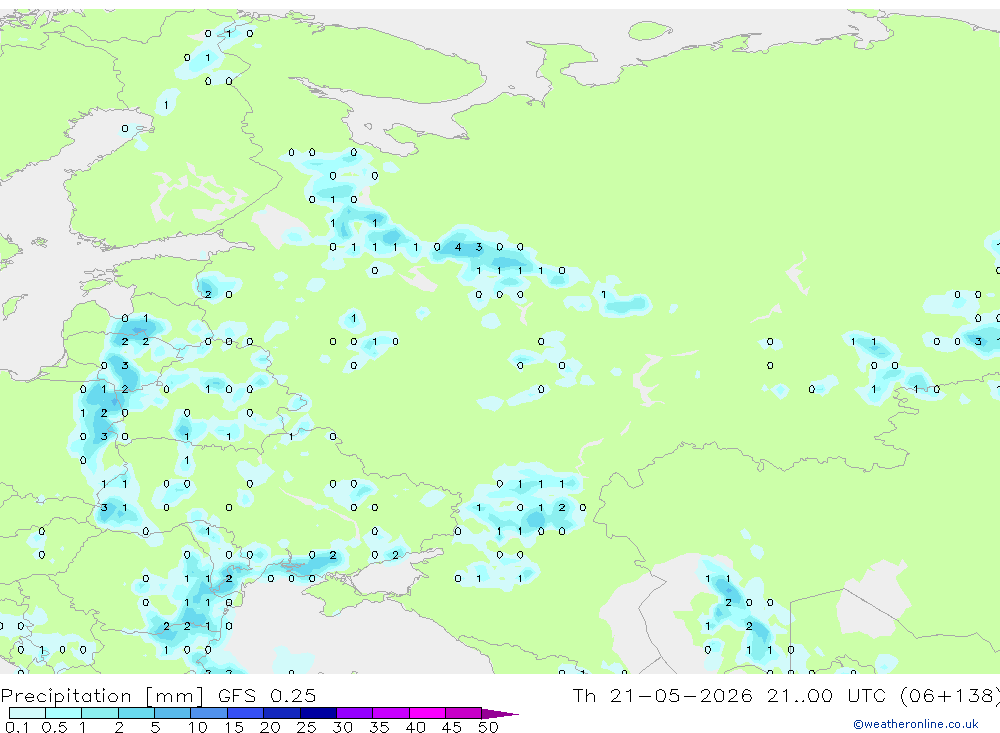Click the legend label '10'
Image resolution: width=1000 pixels, height=733 pixels.
197,727
